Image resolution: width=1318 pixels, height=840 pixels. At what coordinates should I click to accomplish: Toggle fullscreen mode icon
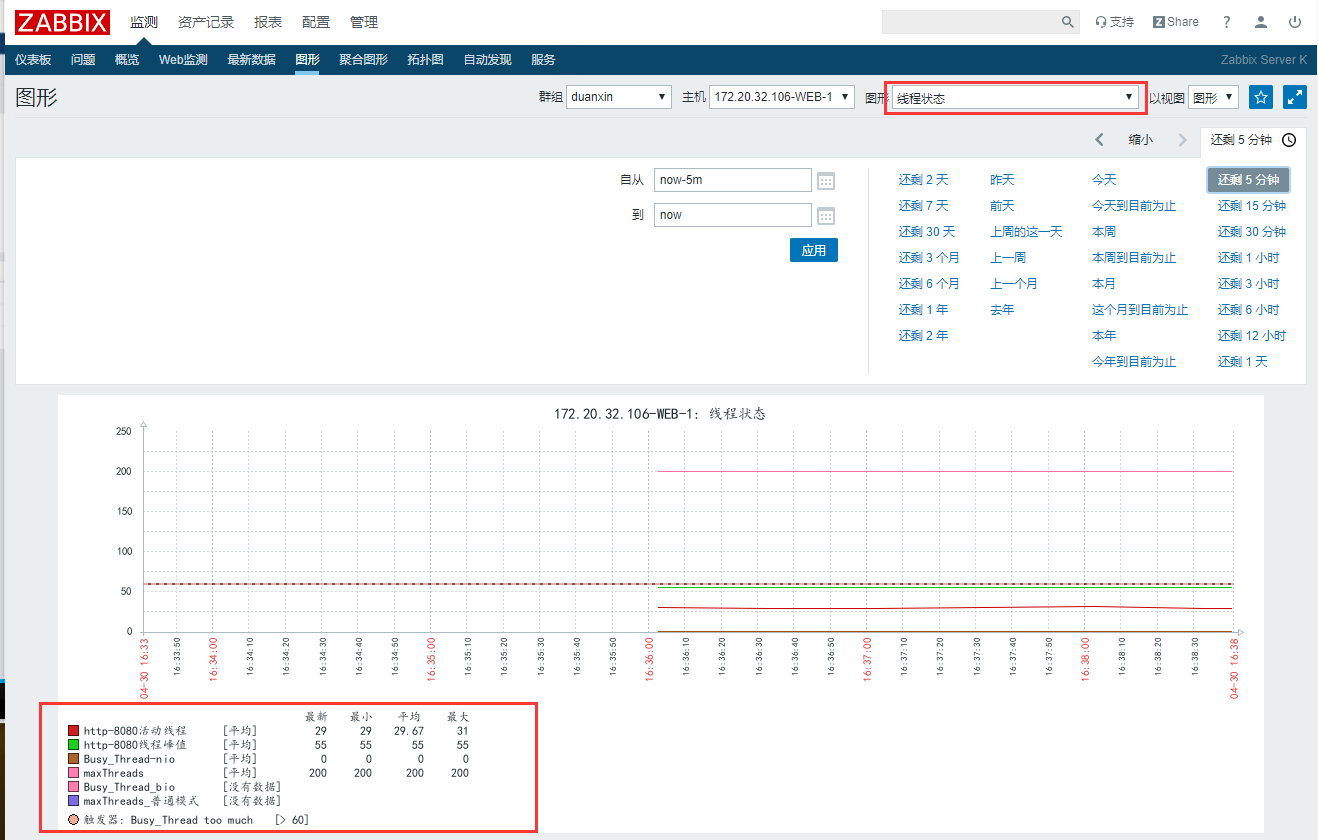(1295, 97)
